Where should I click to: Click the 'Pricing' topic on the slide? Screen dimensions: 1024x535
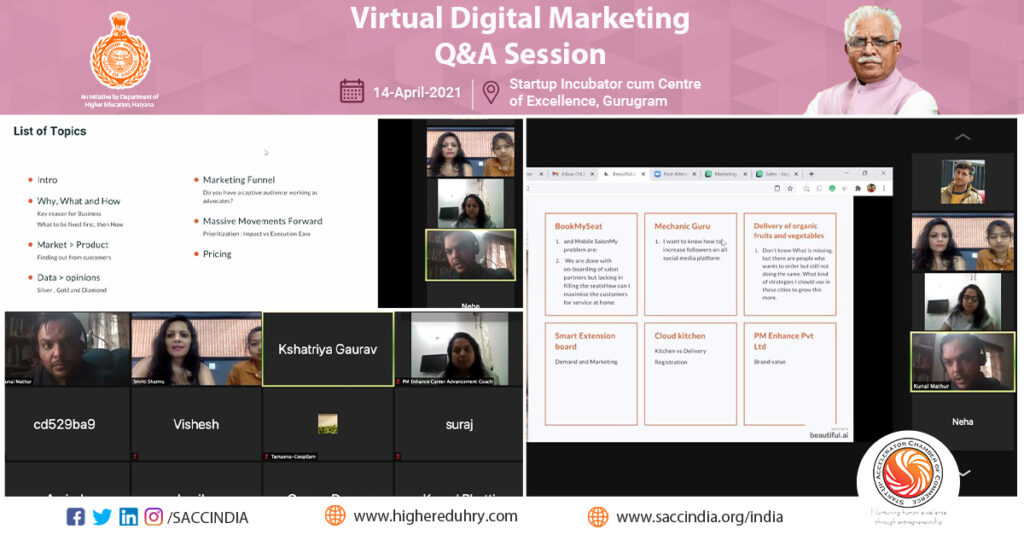coord(217,254)
